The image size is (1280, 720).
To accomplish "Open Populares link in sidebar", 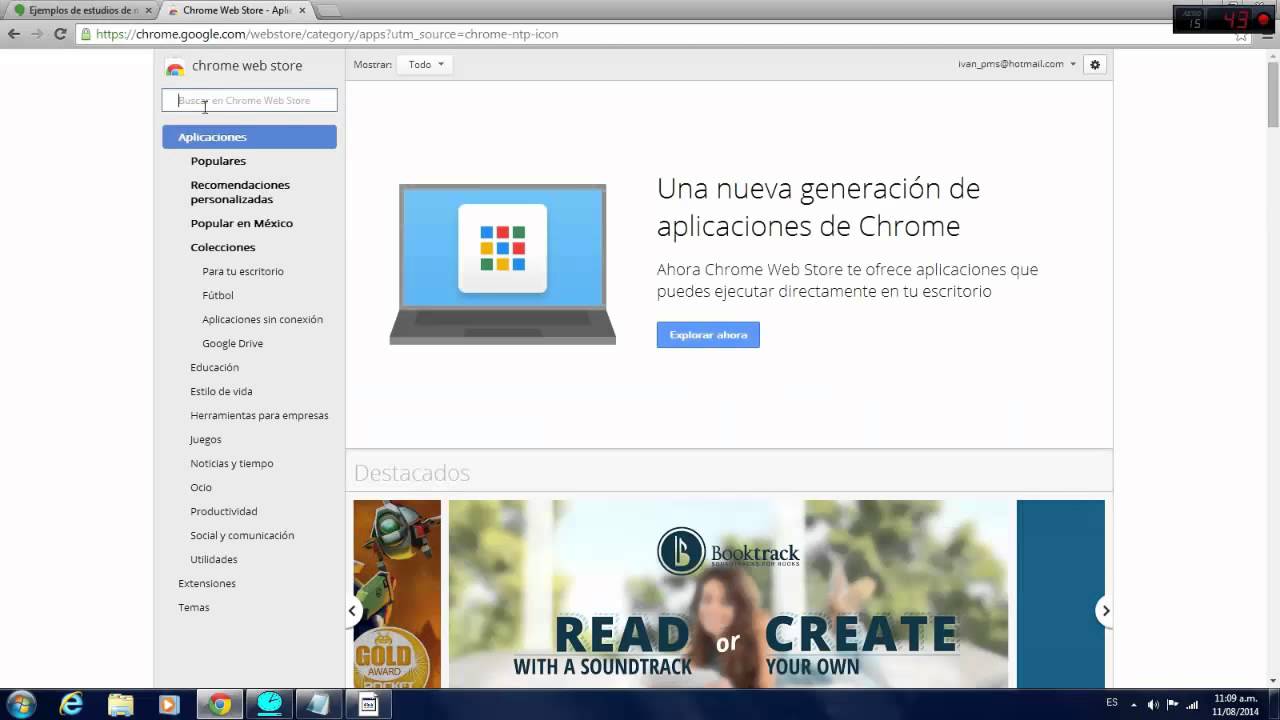I will click(218, 161).
